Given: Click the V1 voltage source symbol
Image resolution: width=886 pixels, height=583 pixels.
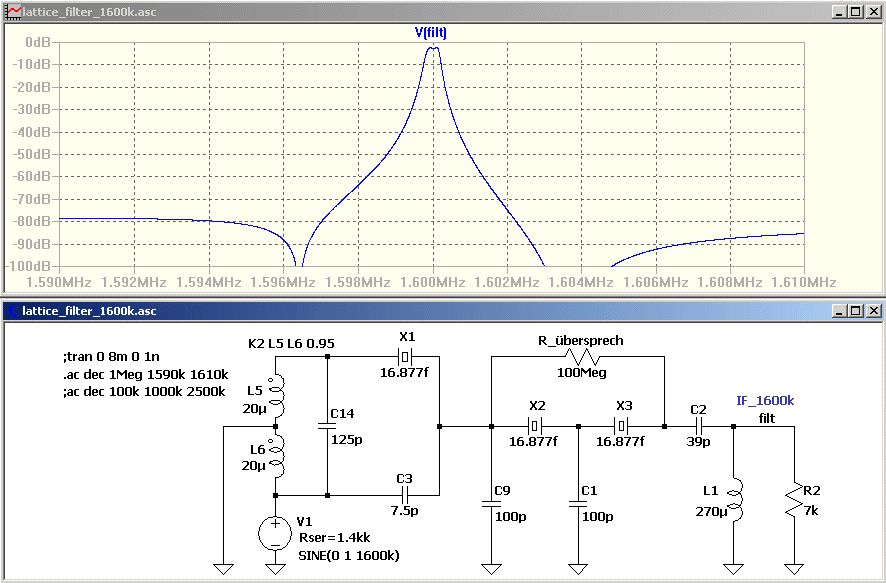Looking at the screenshot, I should (275, 533).
